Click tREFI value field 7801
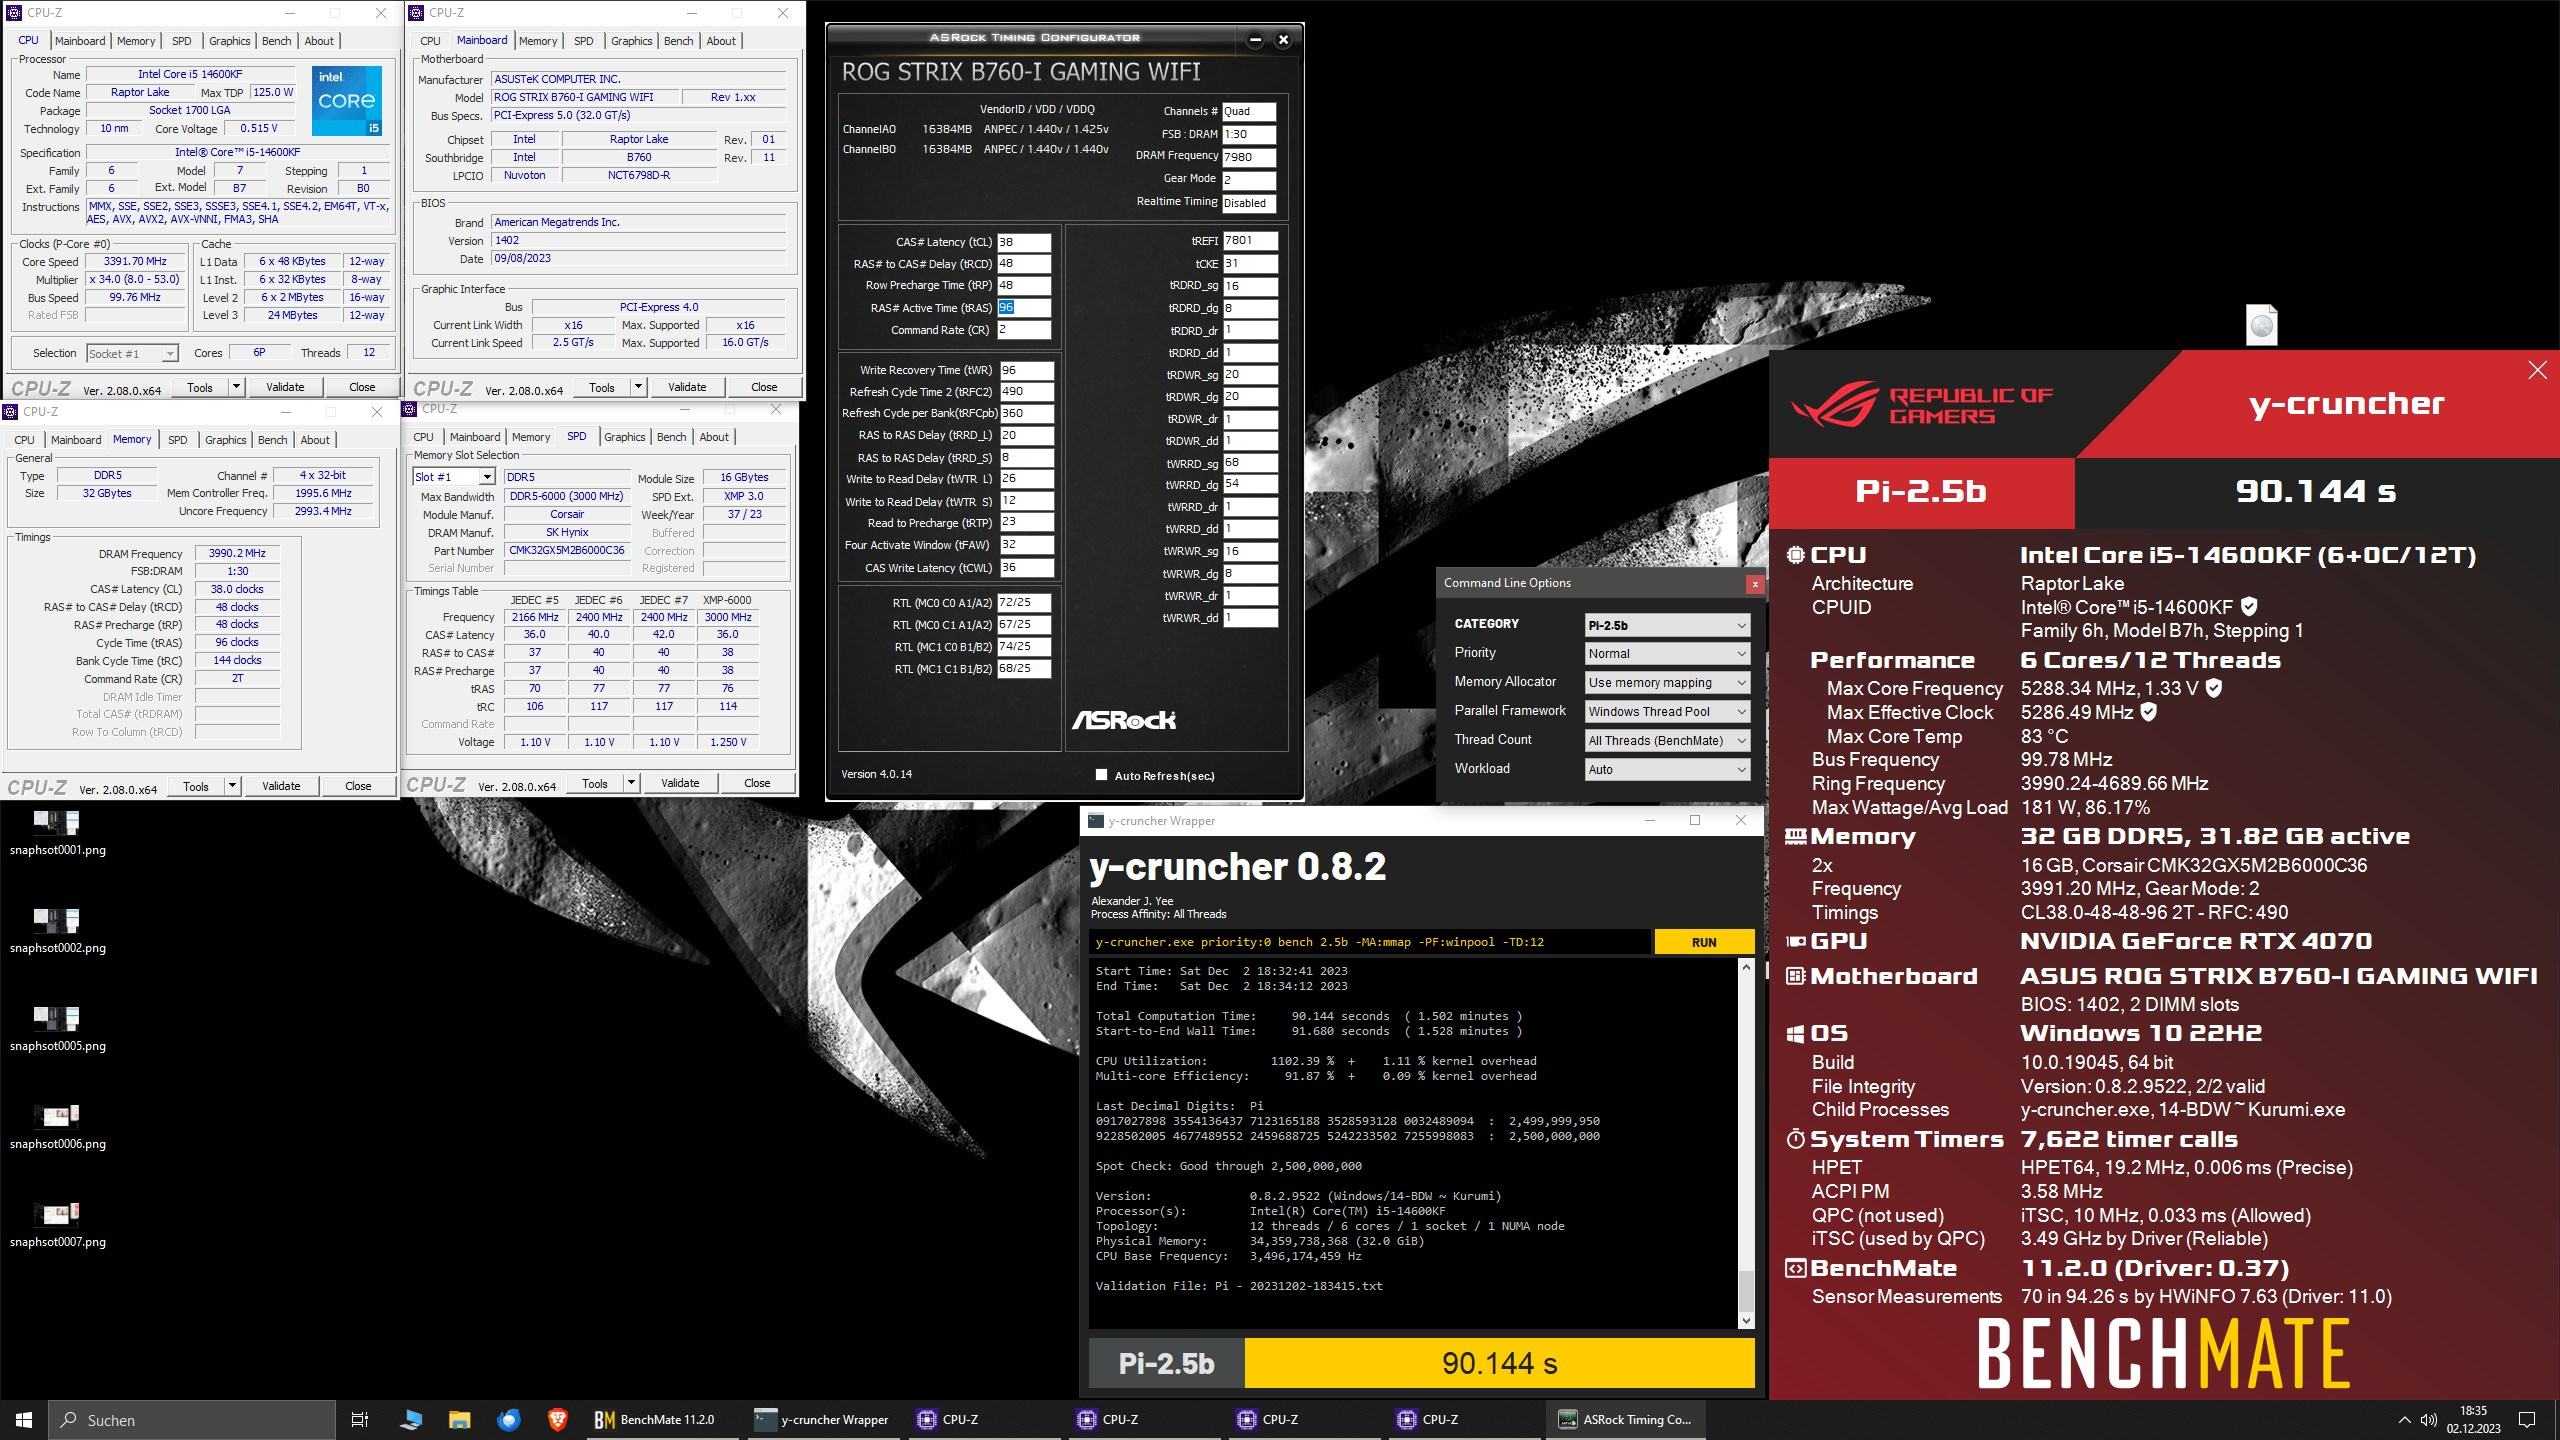Screen dimensions: 2560x1440 [x=1250, y=241]
